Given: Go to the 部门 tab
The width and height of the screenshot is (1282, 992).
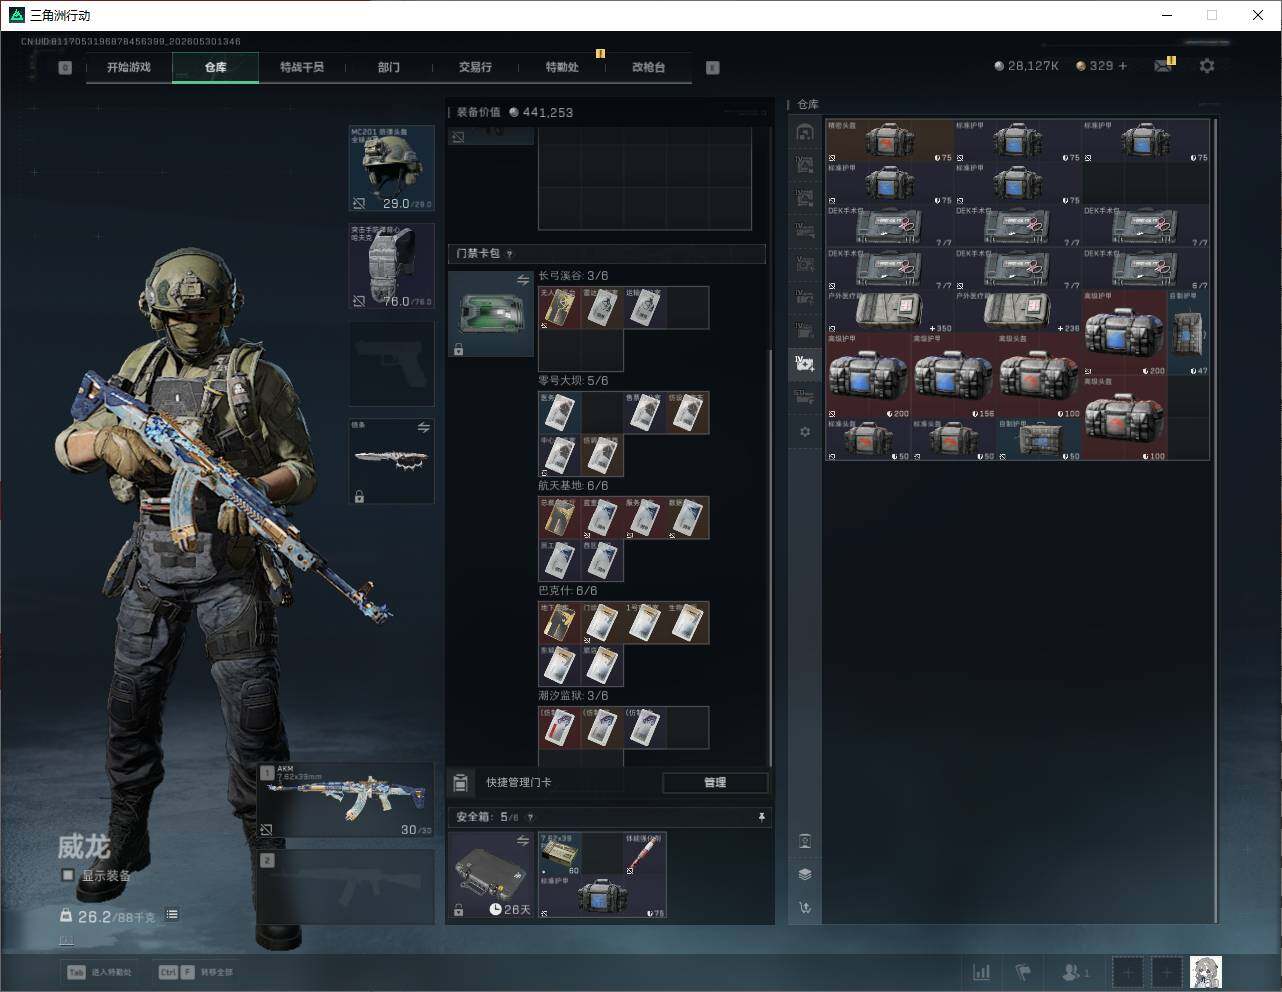Looking at the screenshot, I should click(x=389, y=67).
